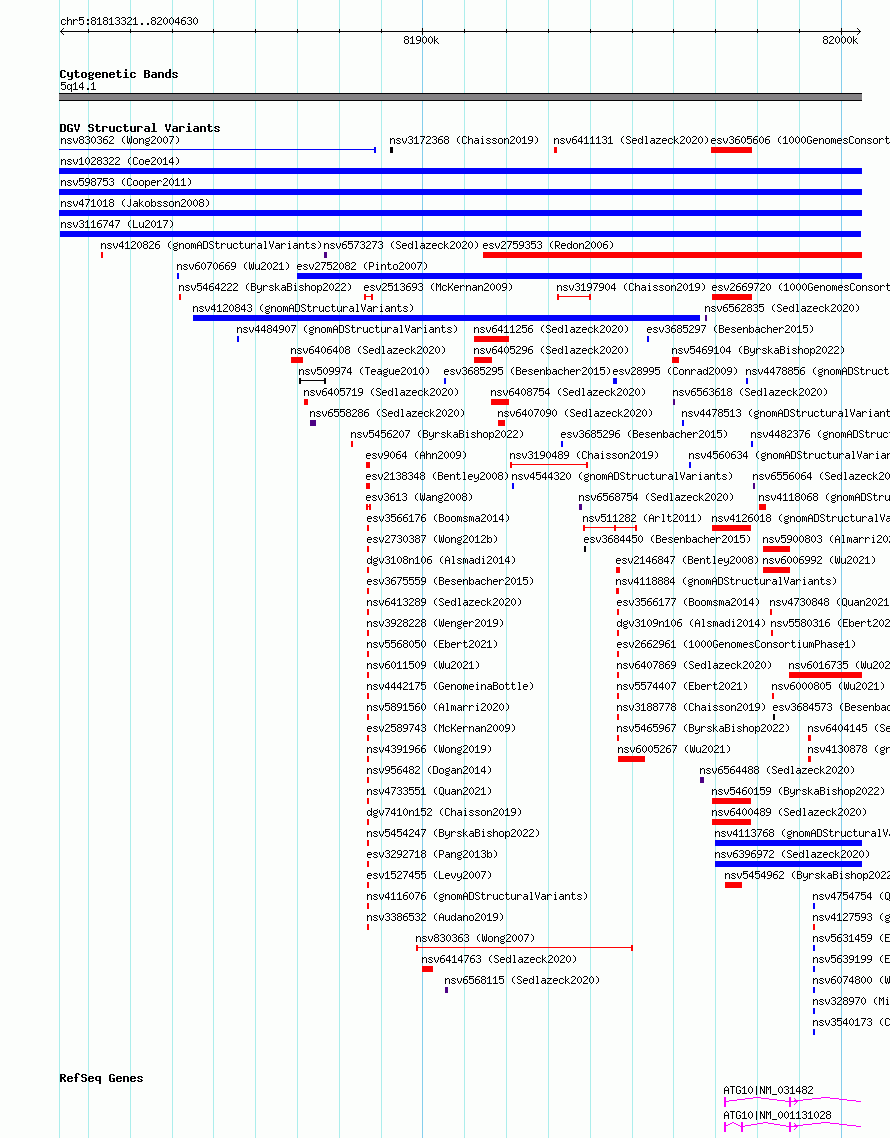Click esv3566176 (Boomsma2014) label
Image resolution: width=890 pixels, height=1138 pixels.
point(438,519)
